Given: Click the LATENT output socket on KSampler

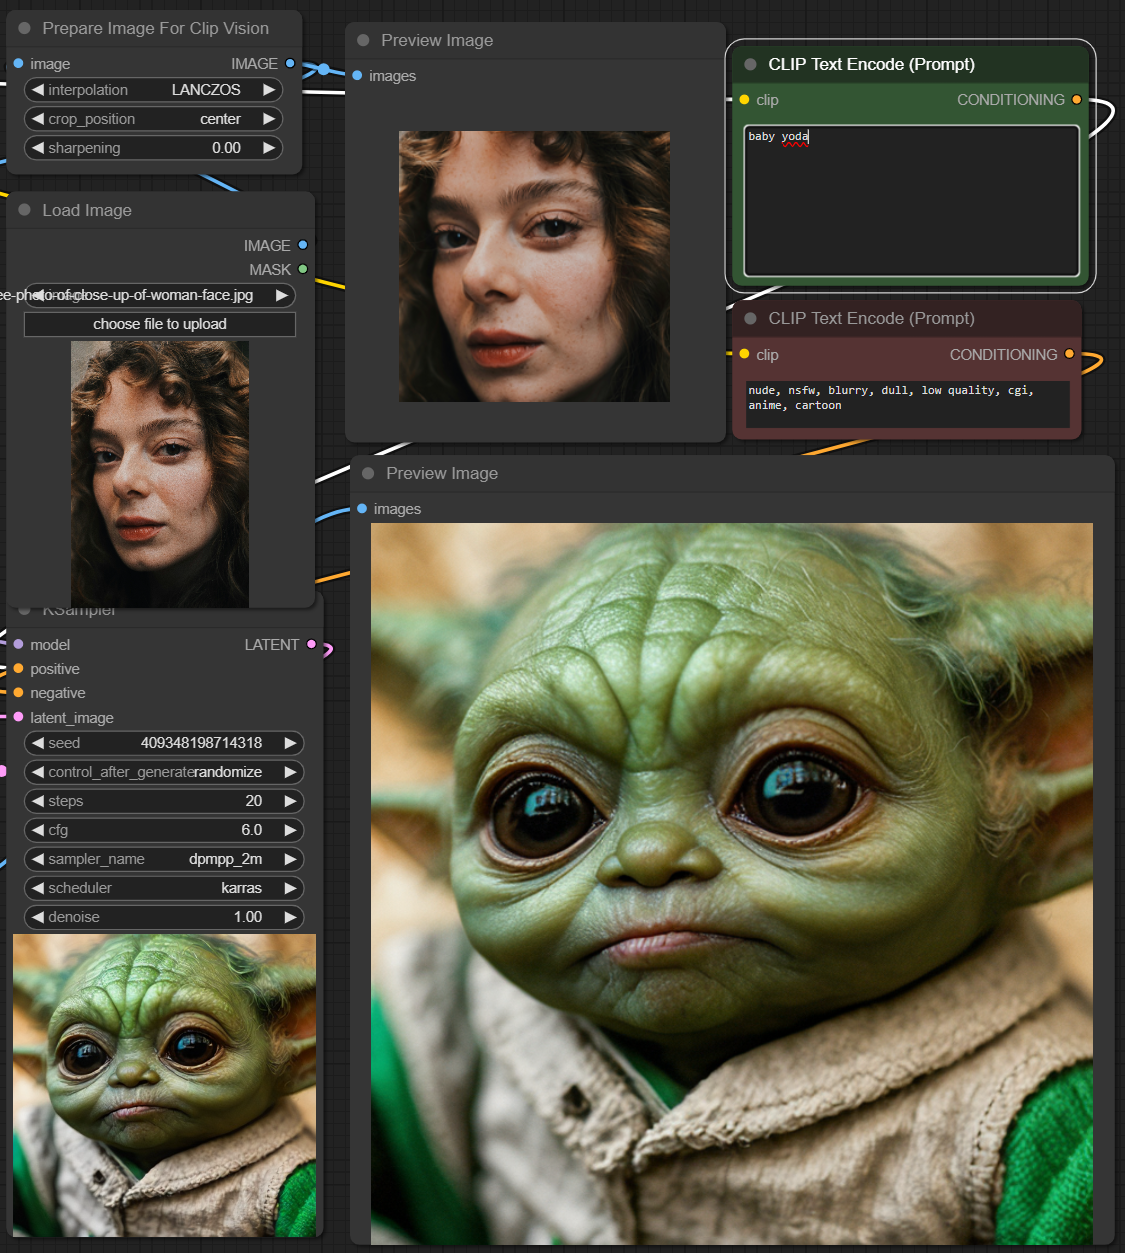Looking at the screenshot, I should pyautogui.click(x=312, y=645).
